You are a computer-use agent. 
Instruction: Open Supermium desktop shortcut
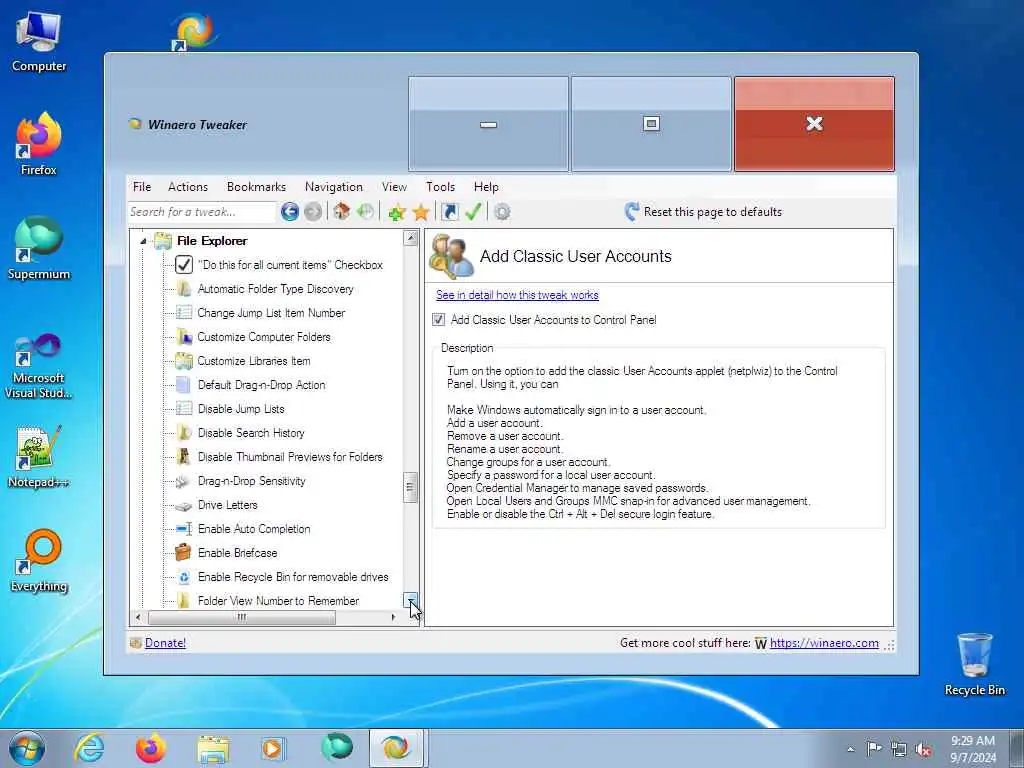tap(39, 248)
